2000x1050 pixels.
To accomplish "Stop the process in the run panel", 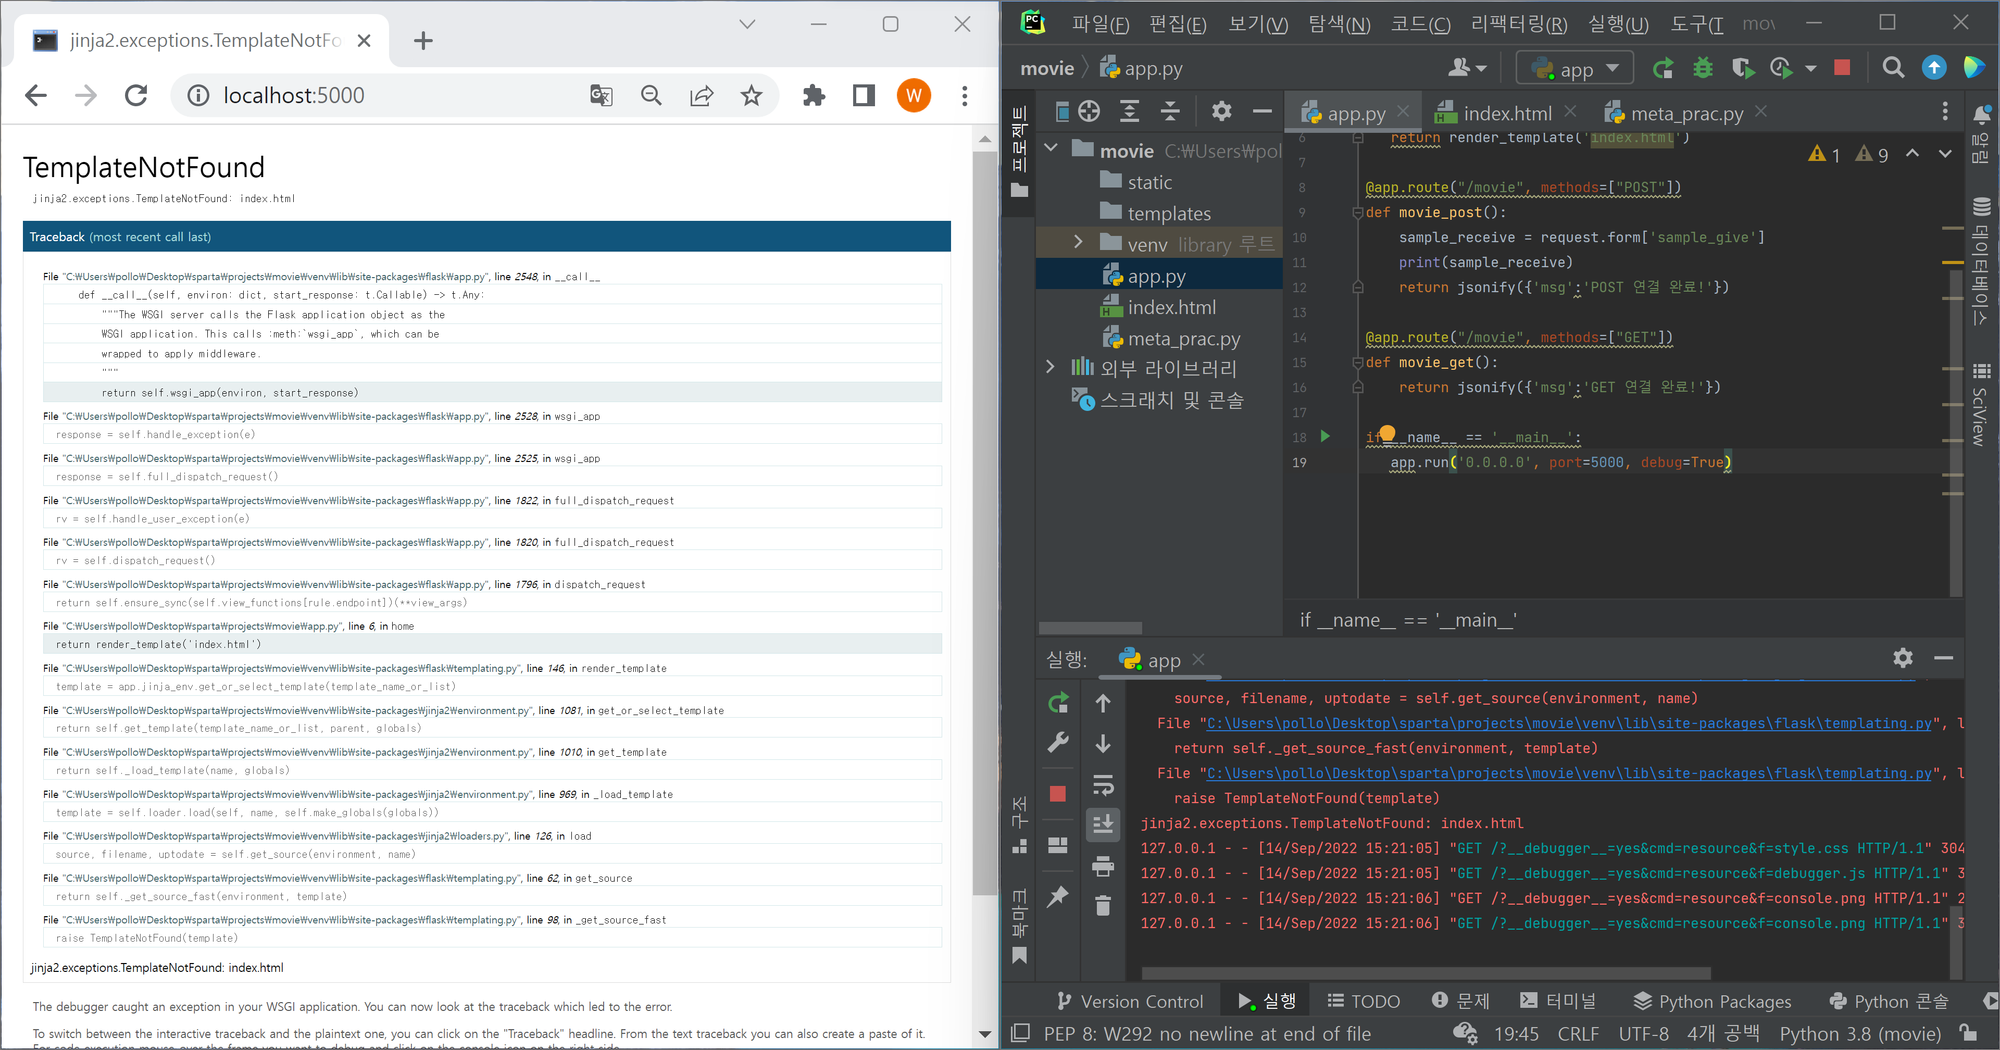I will click(x=1058, y=794).
